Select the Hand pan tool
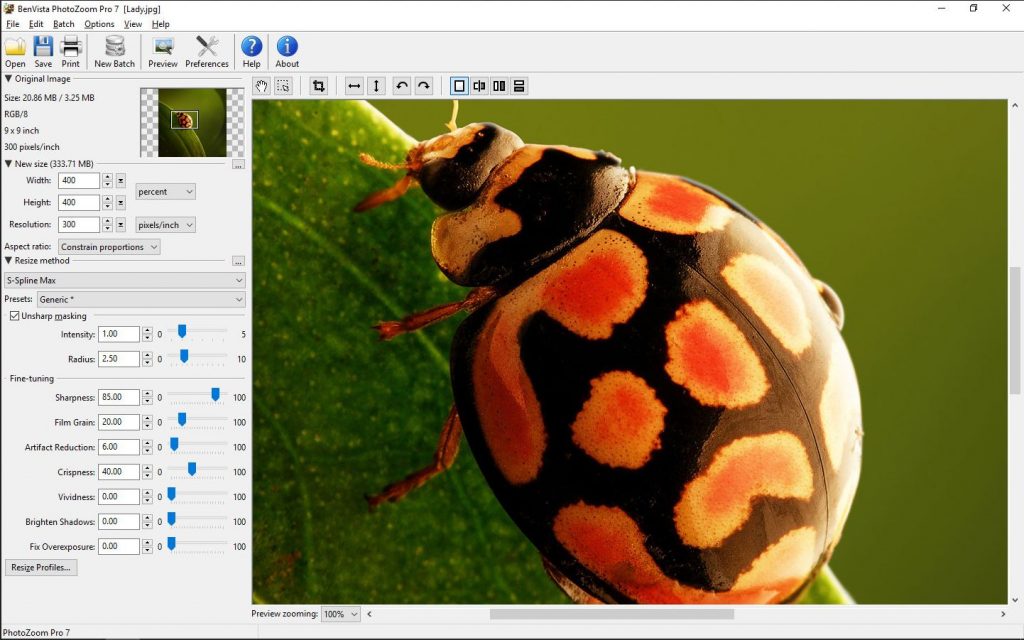This screenshot has width=1024, height=640. (x=261, y=86)
